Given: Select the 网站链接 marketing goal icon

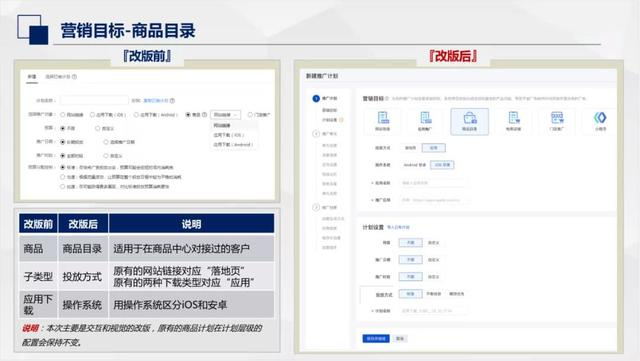Looking at the screenshot, I should tap(382, 121).
